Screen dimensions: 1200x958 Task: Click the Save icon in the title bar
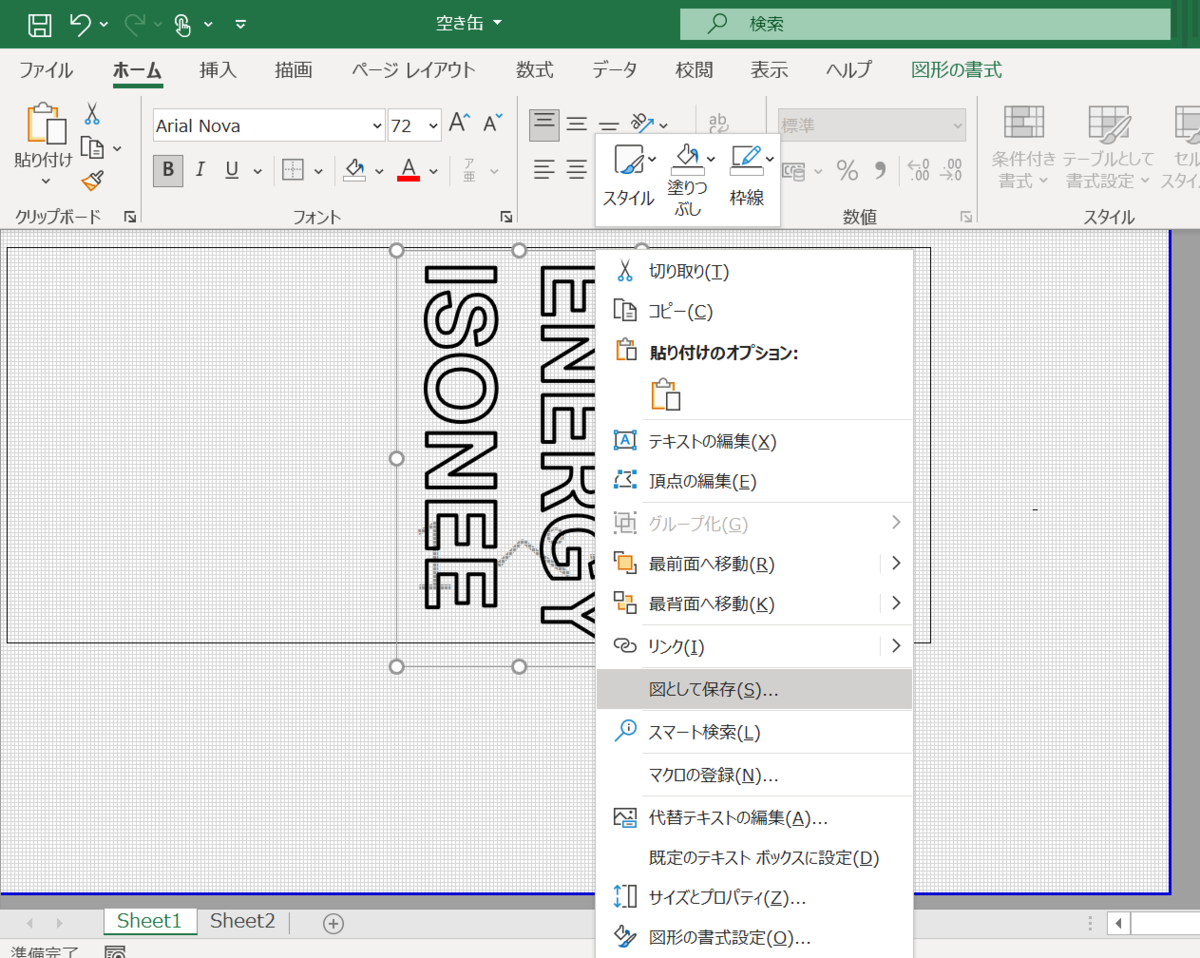pyautogui.click(x=39, y=23)
